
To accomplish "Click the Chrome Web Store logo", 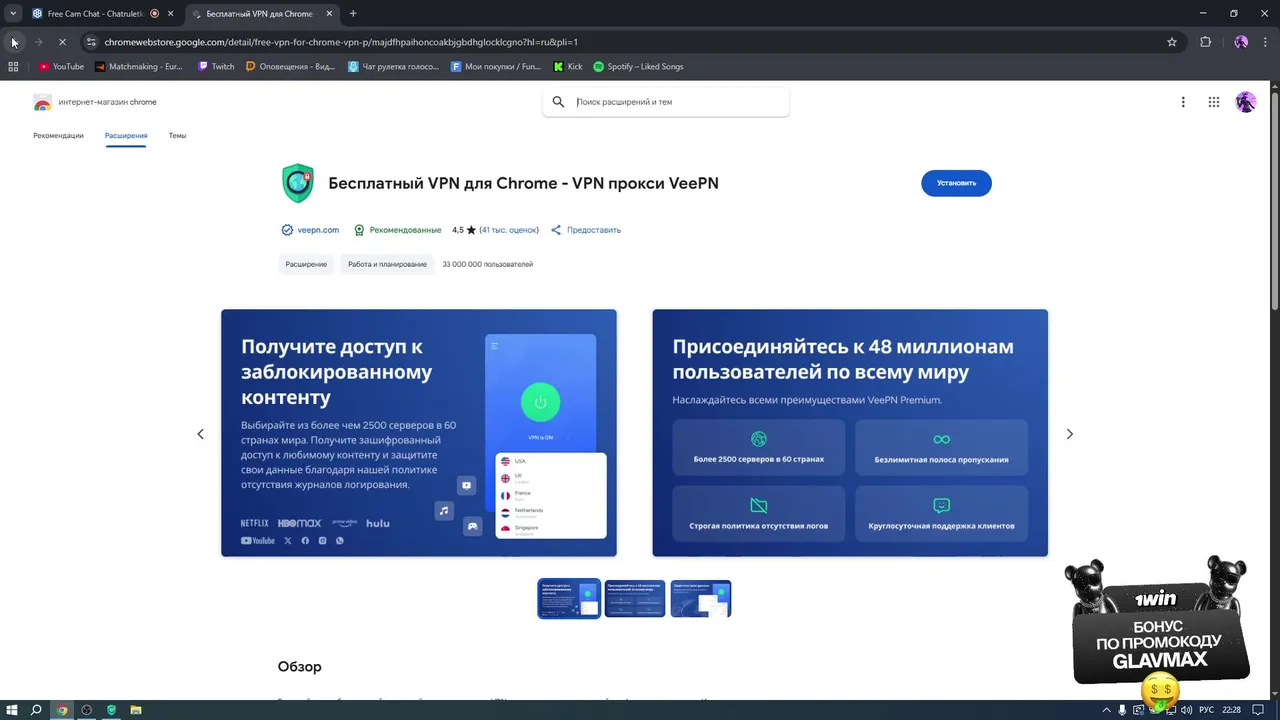I will pos(42,102).
